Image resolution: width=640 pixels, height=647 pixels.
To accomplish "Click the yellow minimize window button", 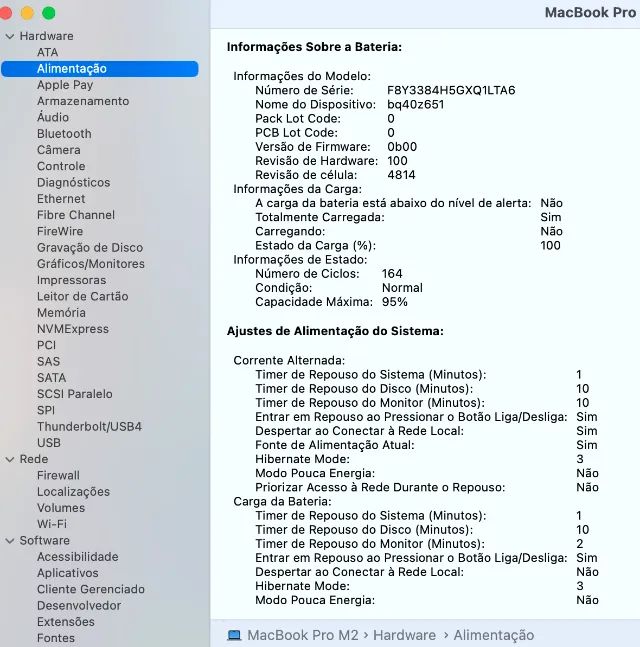I will coord(27,13).
